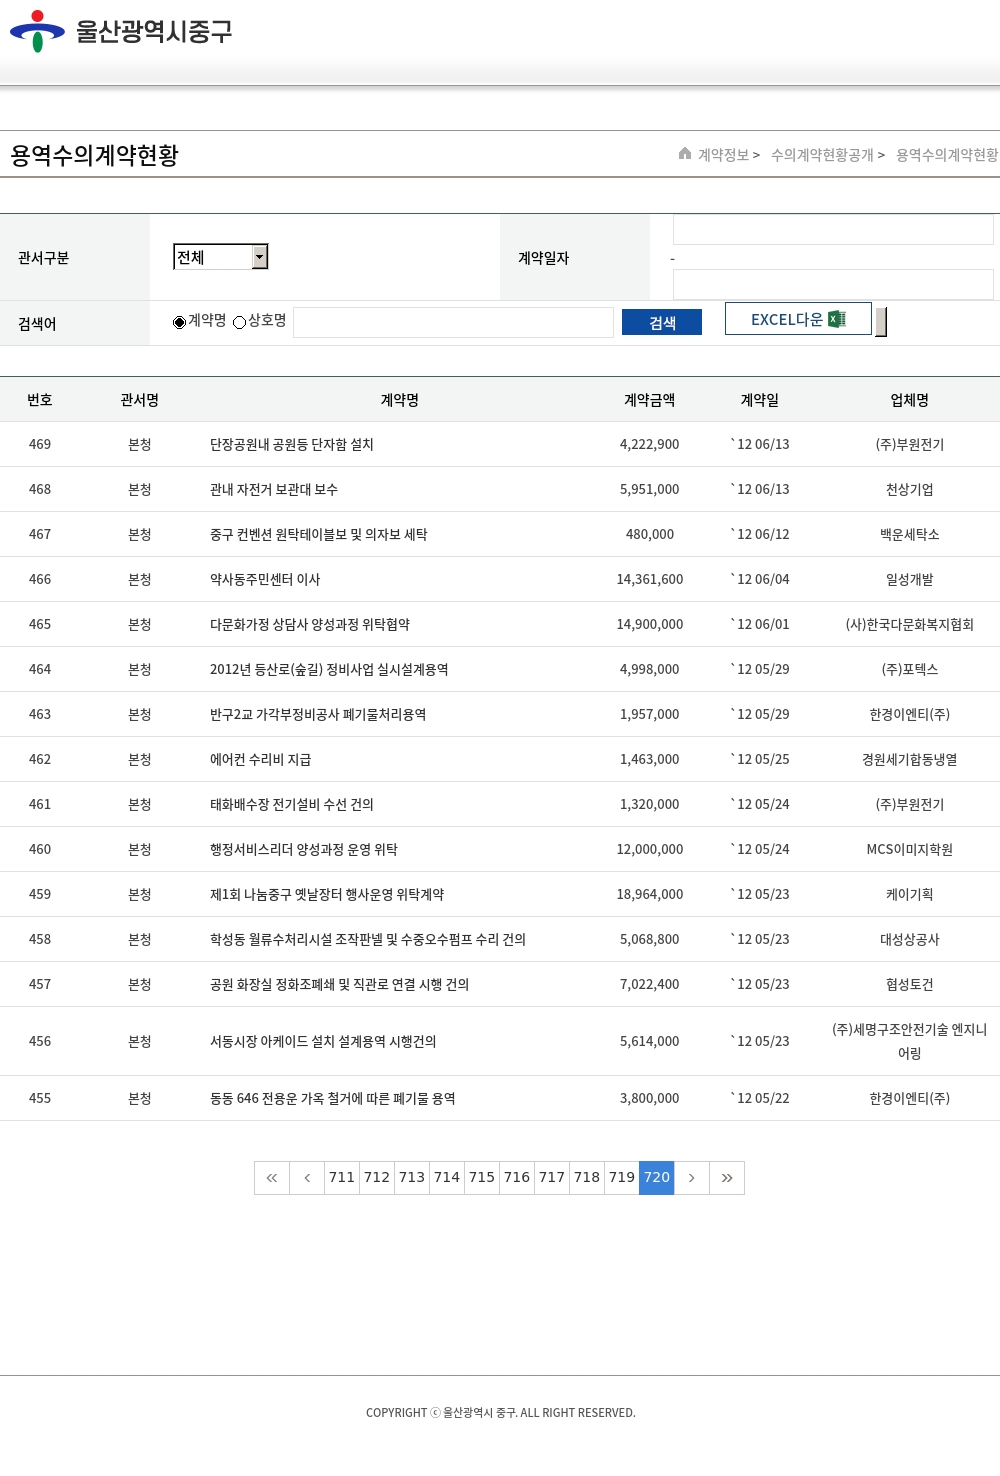Click the contract start date field
The height and width of the screenshot is (1476, 1000).
click(x=833, y=230)
